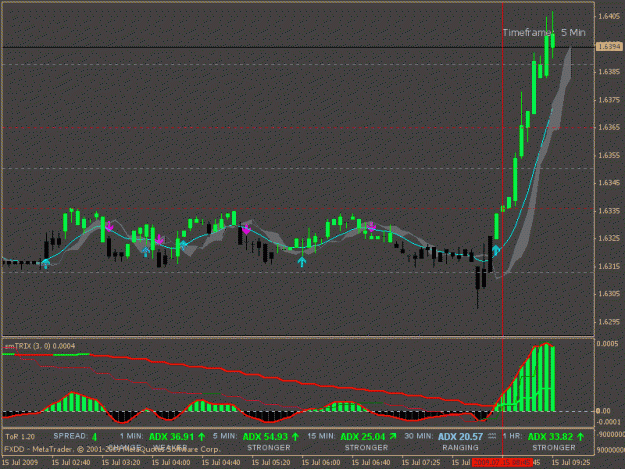625x469 pixels.
Task: Click the RANGING status under 30 MIN
Action: coord(460,447)
